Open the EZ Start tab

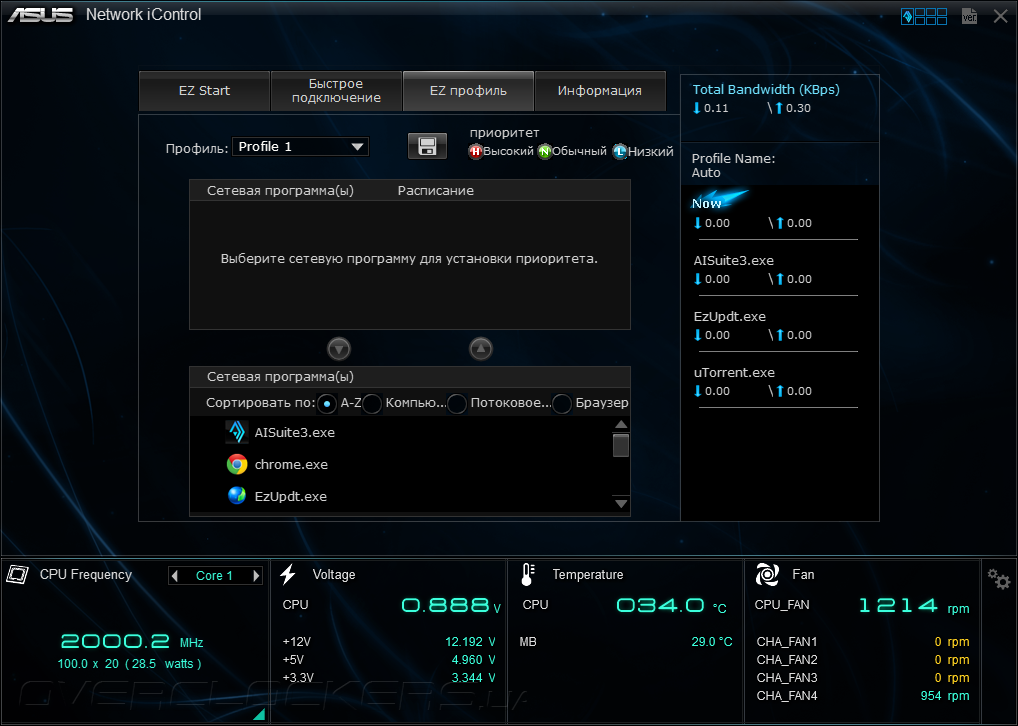205,91
